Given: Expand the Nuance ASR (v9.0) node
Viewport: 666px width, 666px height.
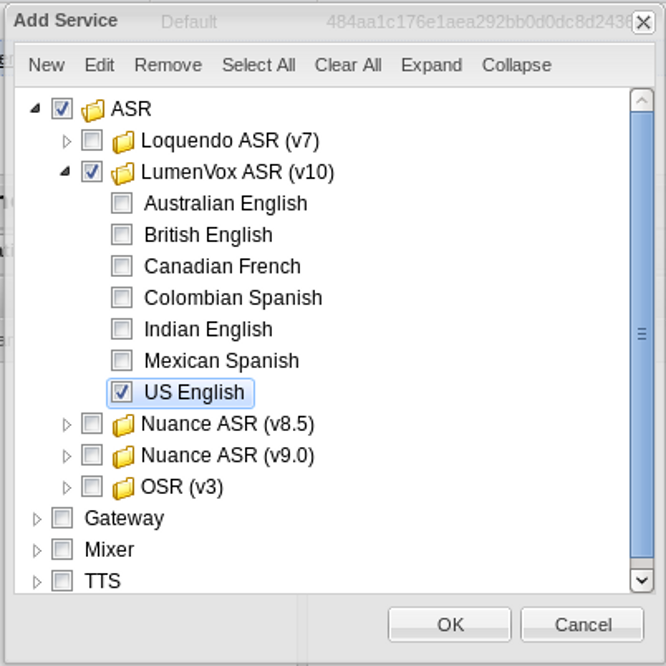Looking at the screenshot, I should pos(66,456).
